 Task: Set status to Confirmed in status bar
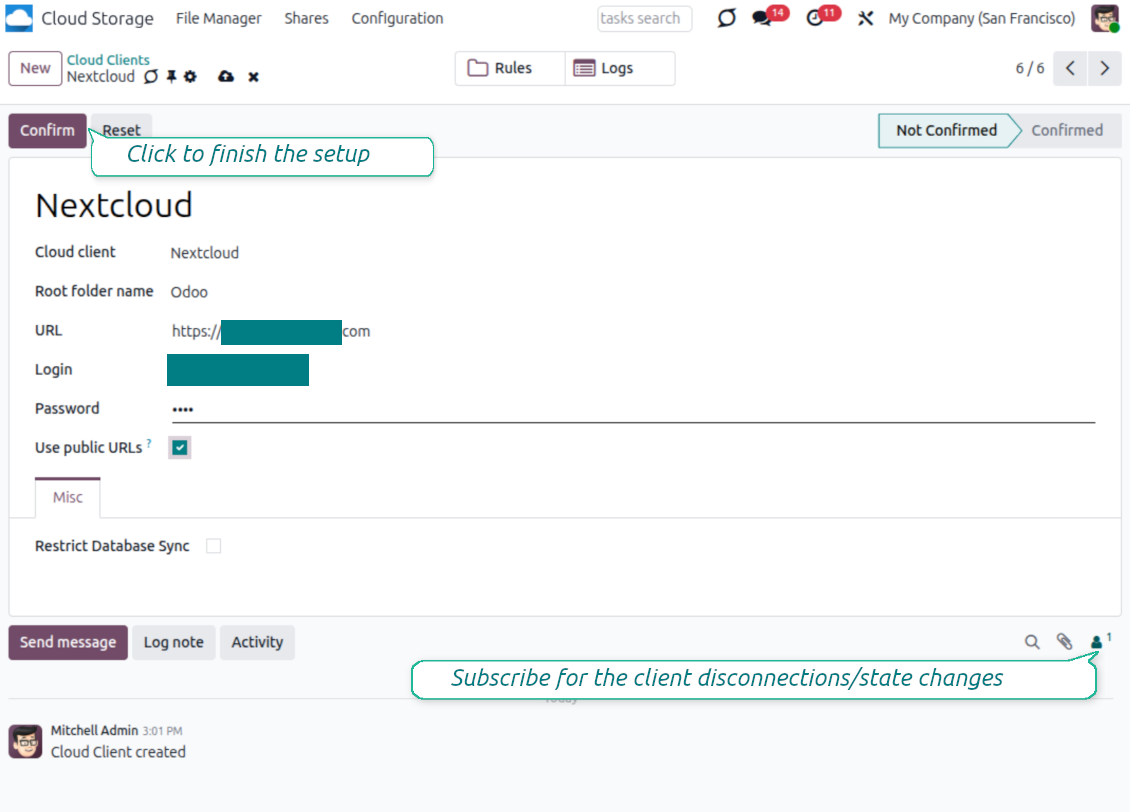click(1066, 130)
